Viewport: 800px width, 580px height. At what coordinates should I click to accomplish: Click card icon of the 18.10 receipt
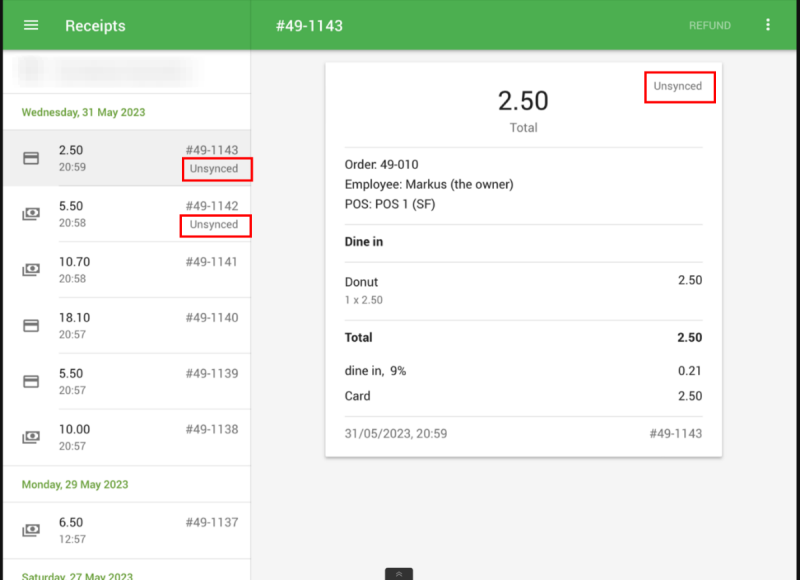pos(31,326)
